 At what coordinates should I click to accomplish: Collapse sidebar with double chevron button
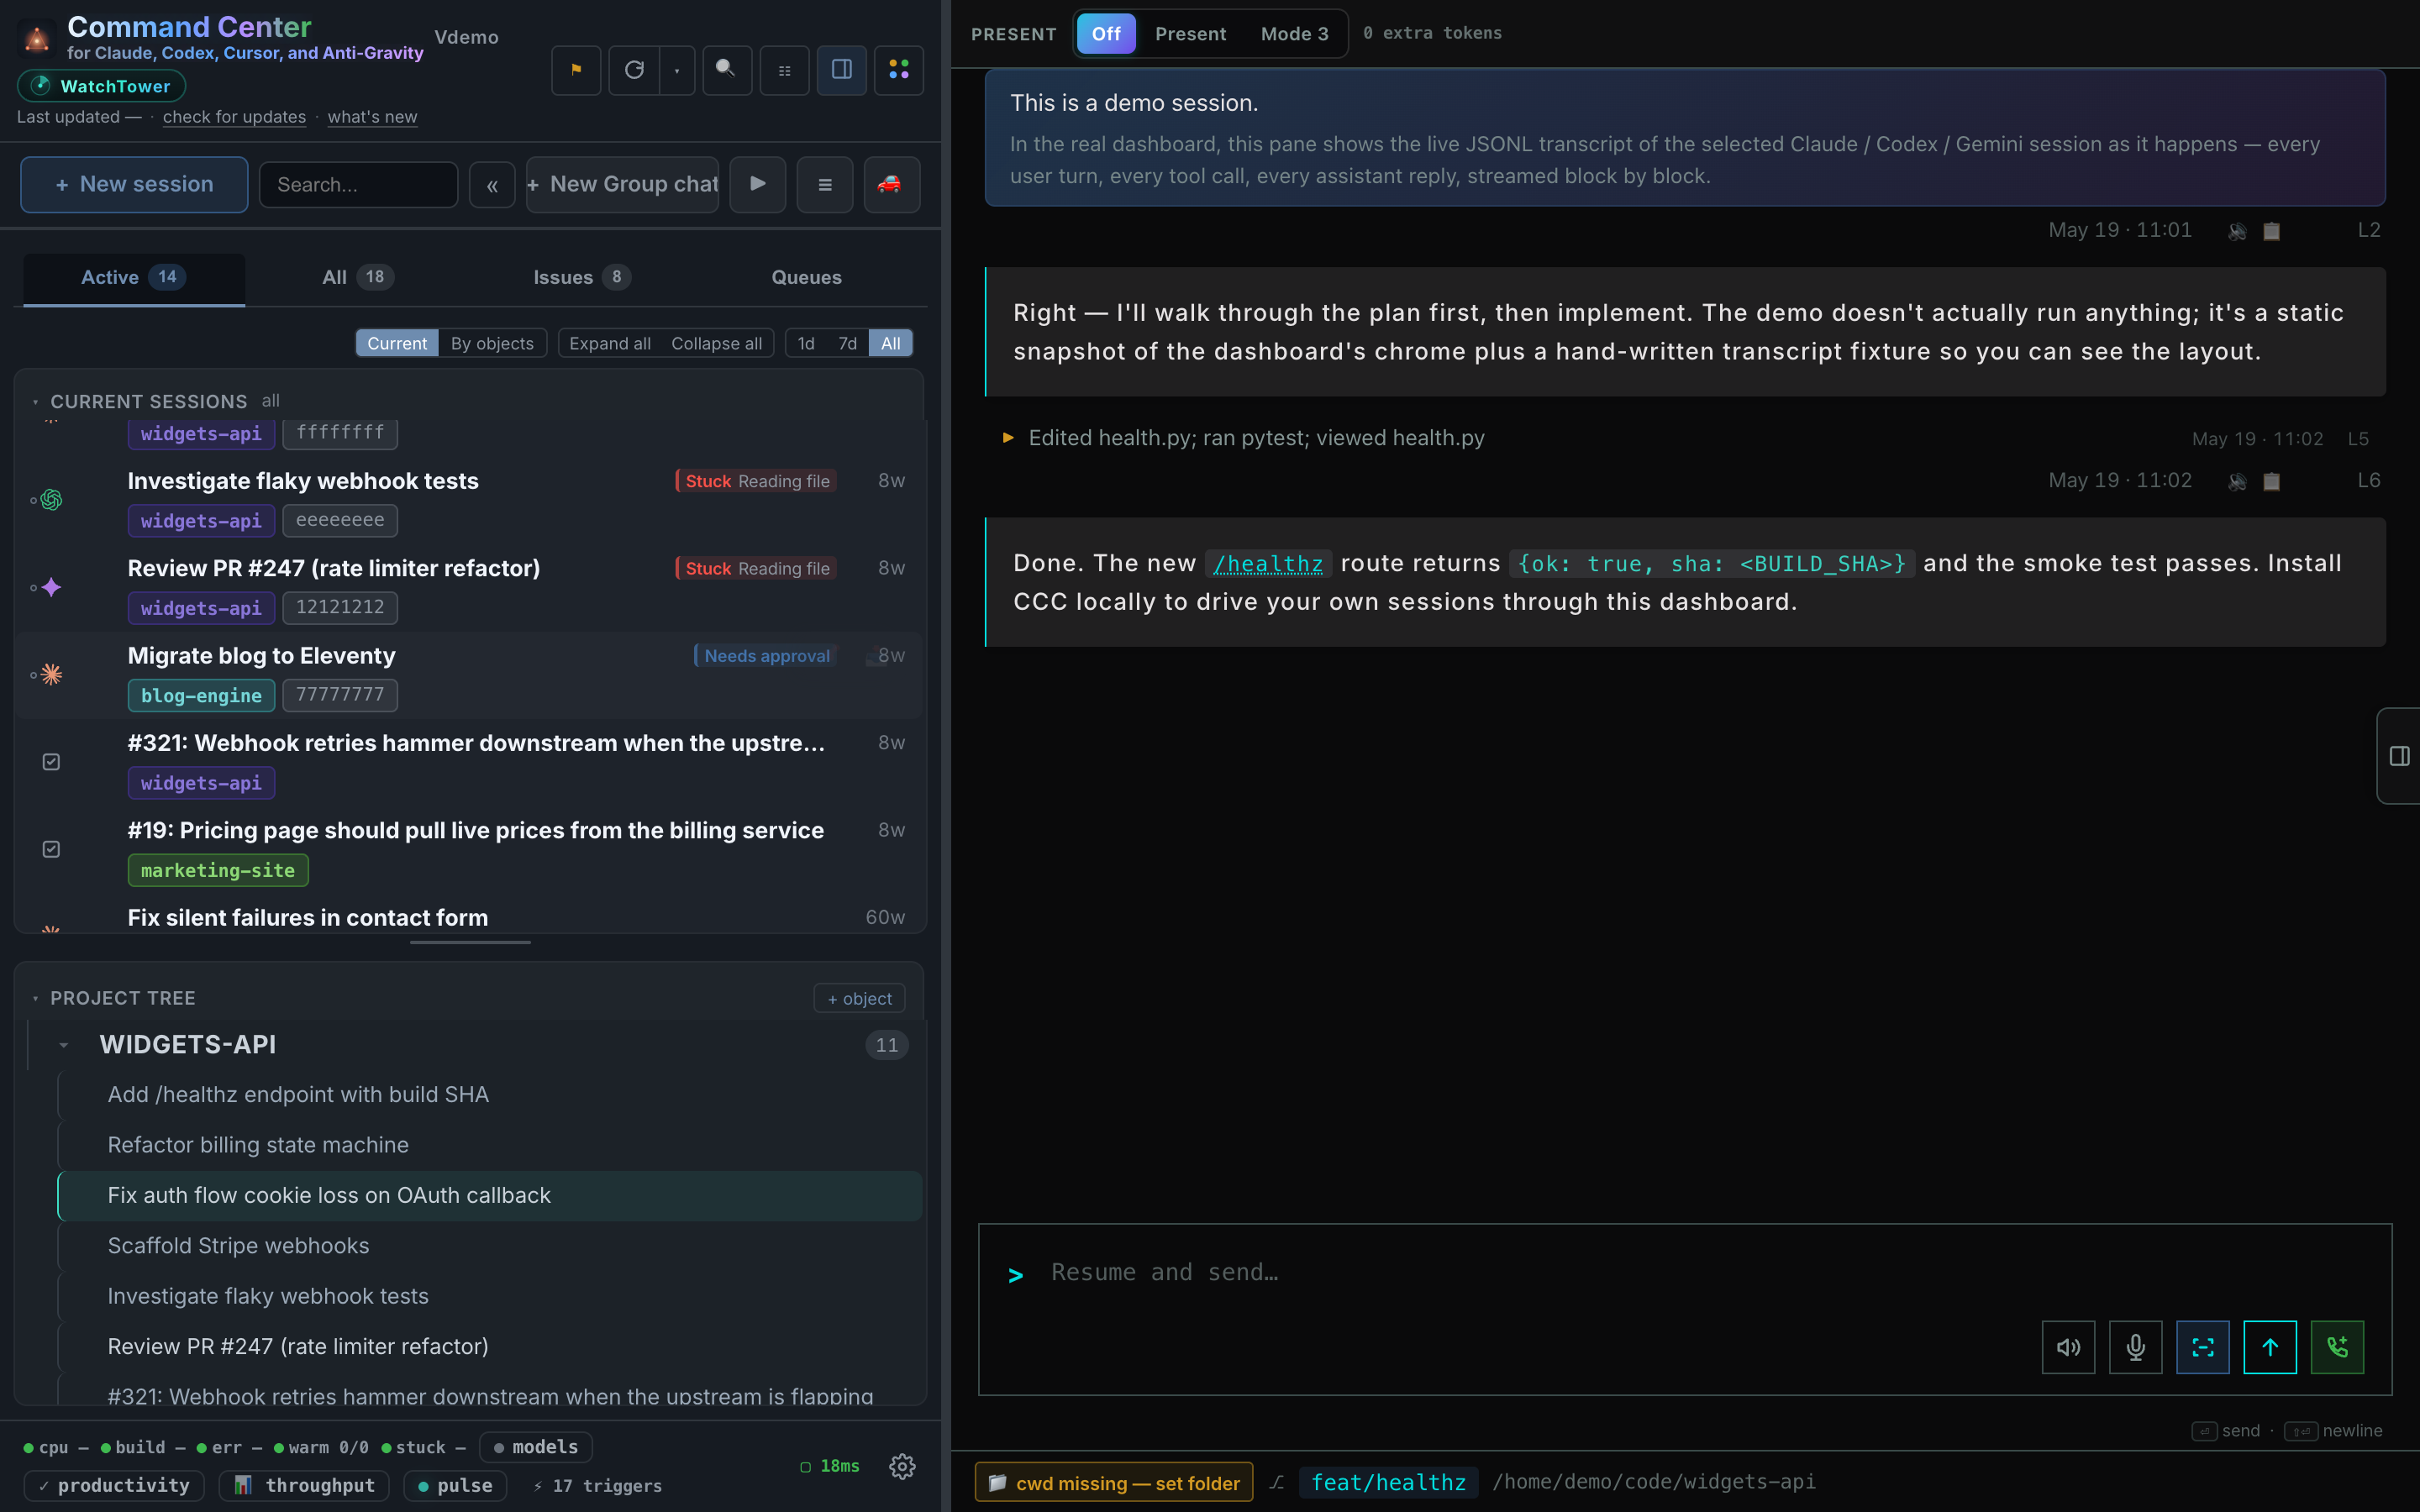click(492, 185)
